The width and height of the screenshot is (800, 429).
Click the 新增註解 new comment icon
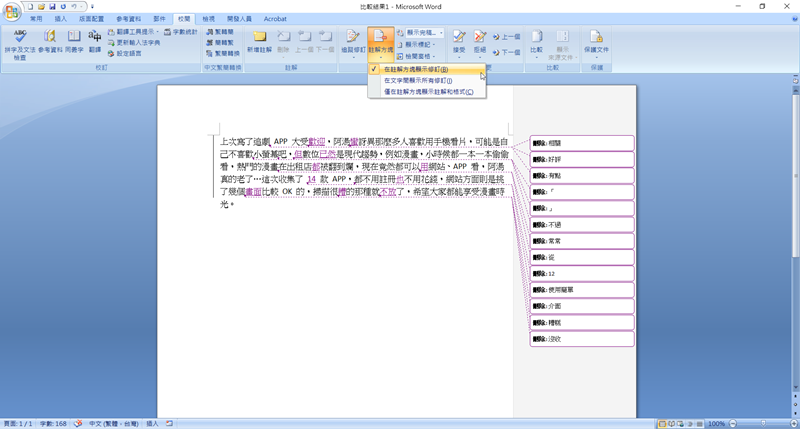[x=259, y=41]
